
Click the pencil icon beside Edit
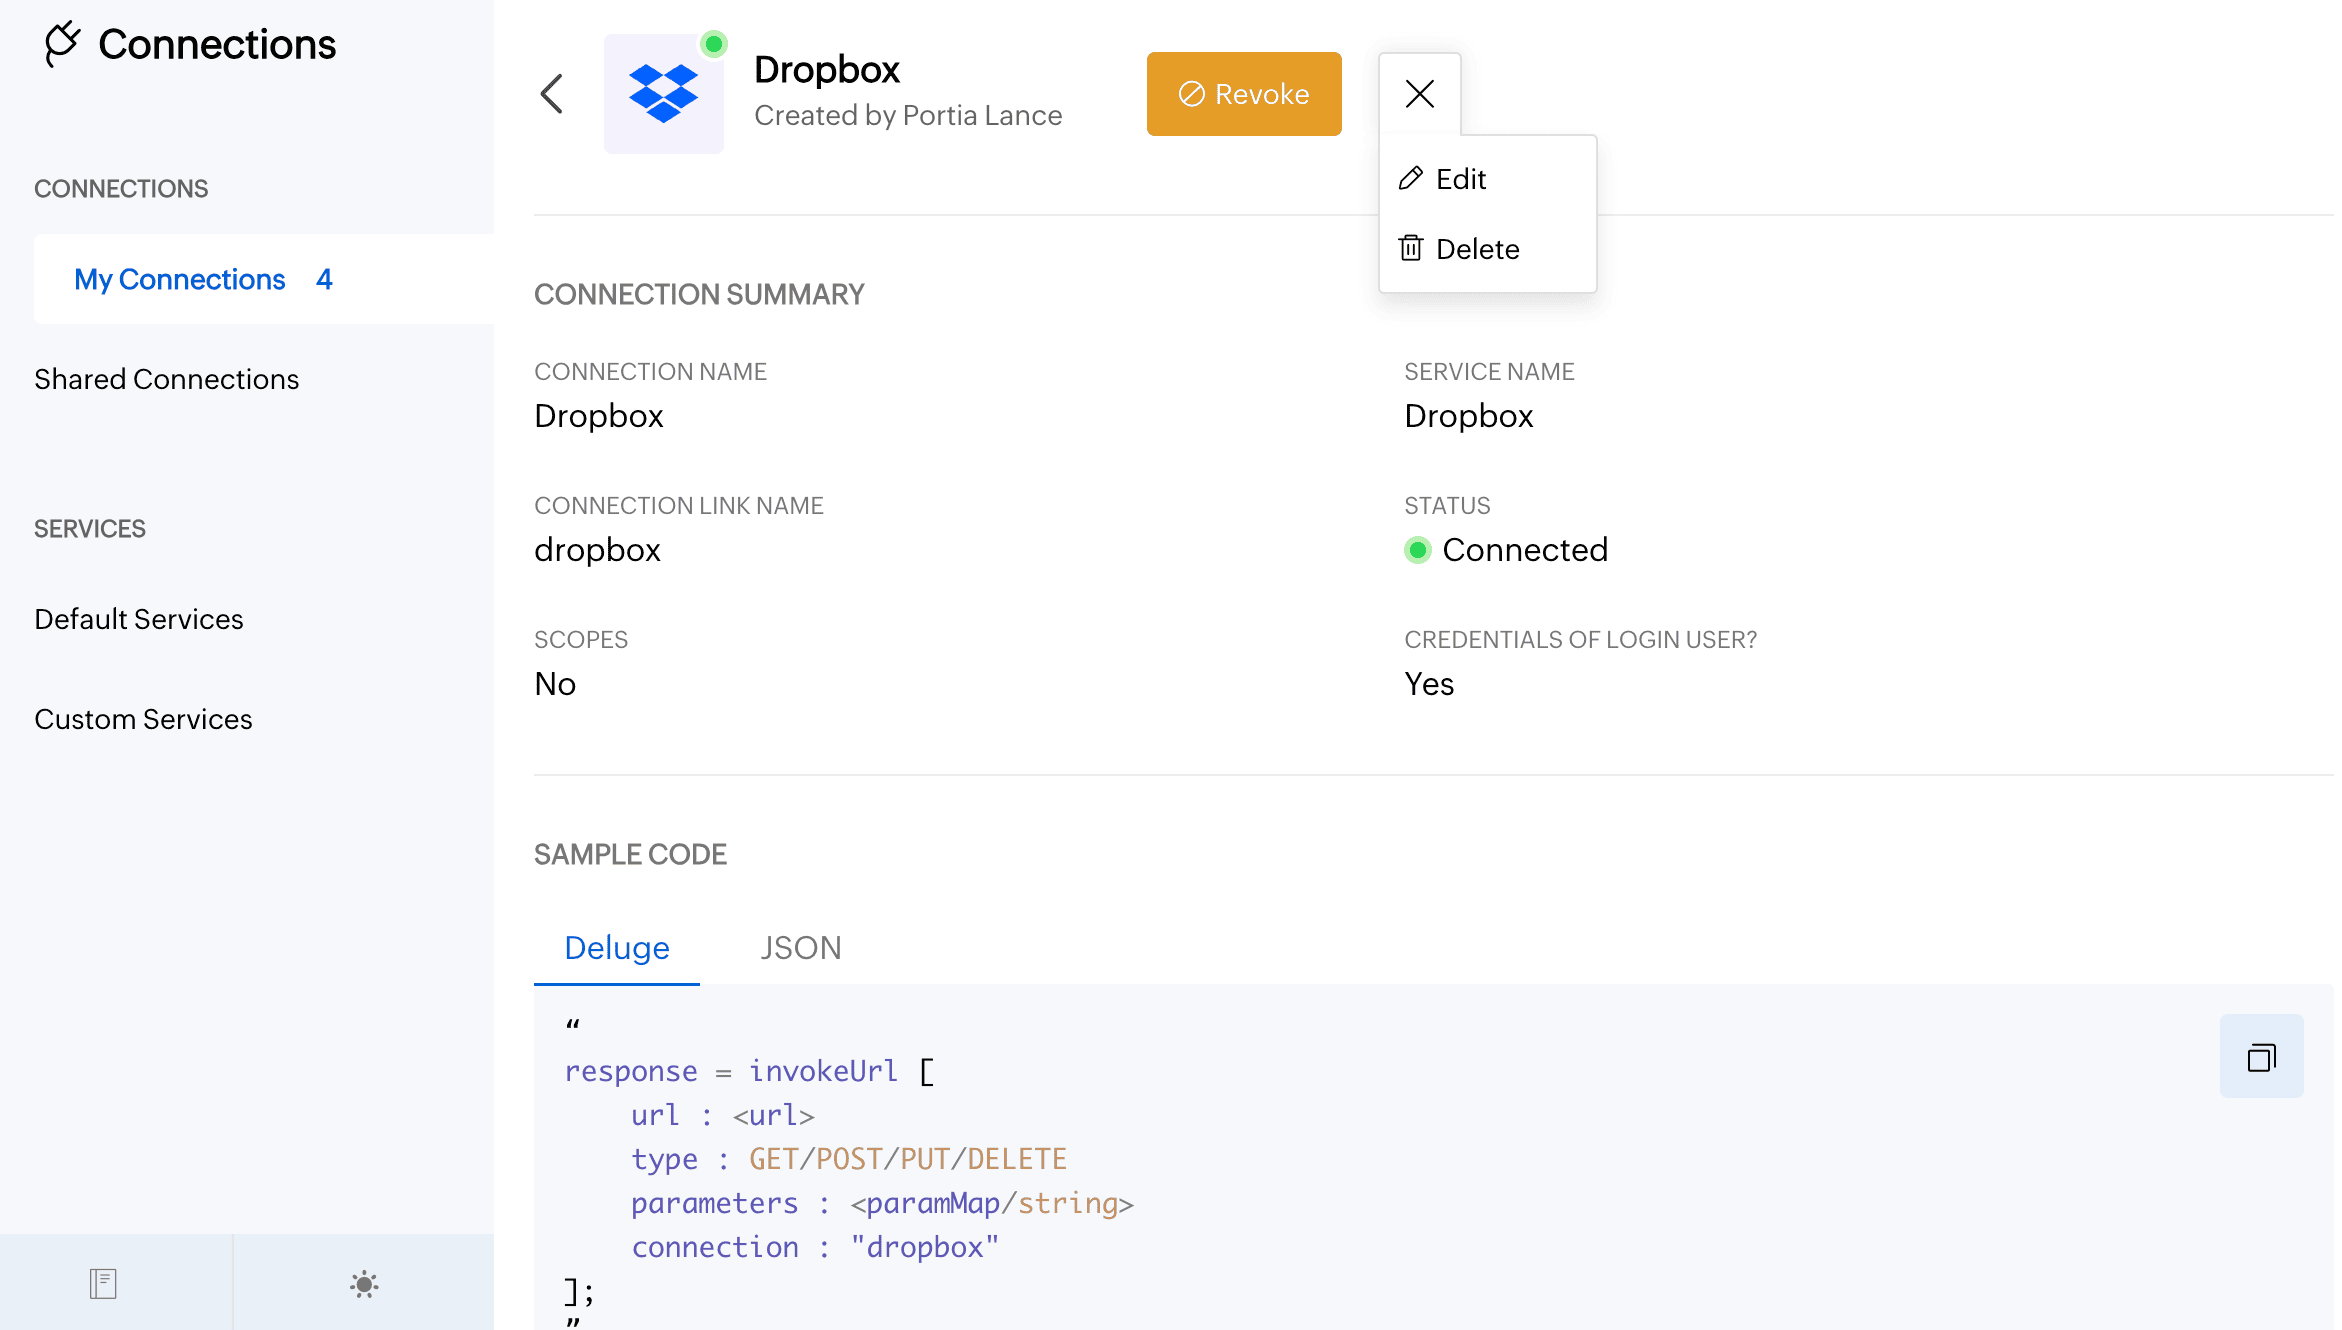pyautogui.click(x=1411, y=178)
